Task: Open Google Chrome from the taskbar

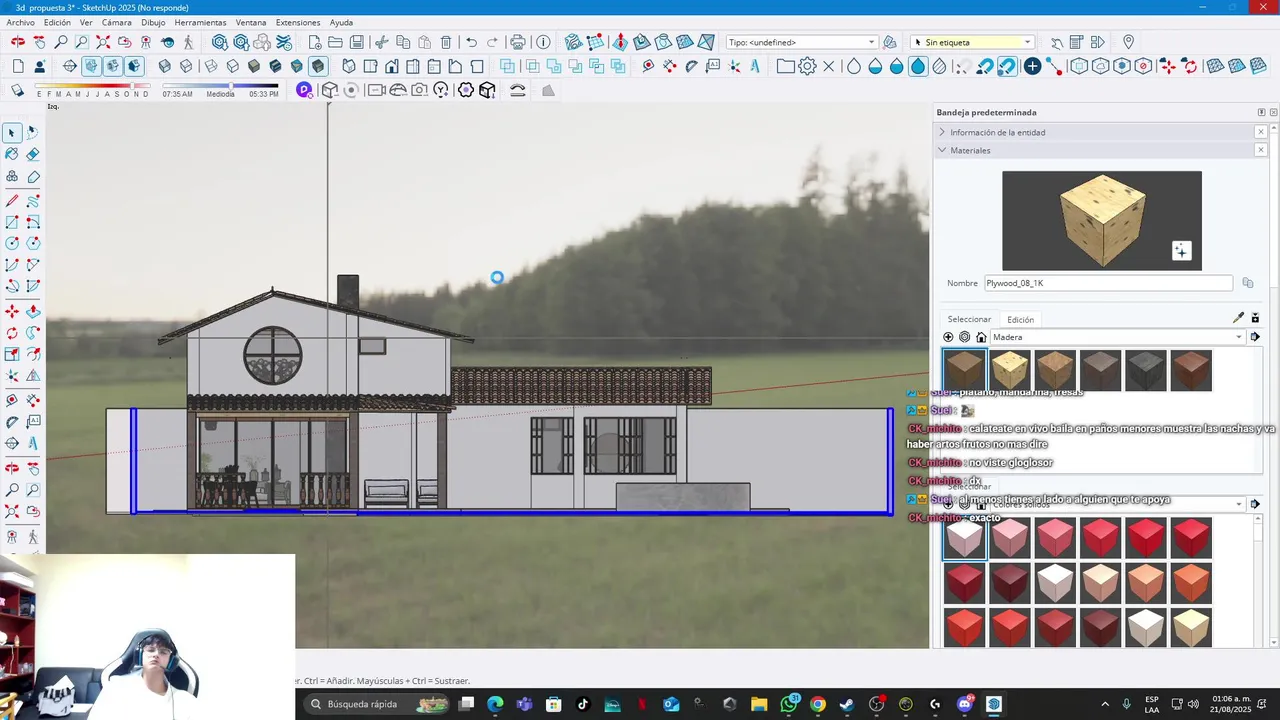Action: point(818,704)
